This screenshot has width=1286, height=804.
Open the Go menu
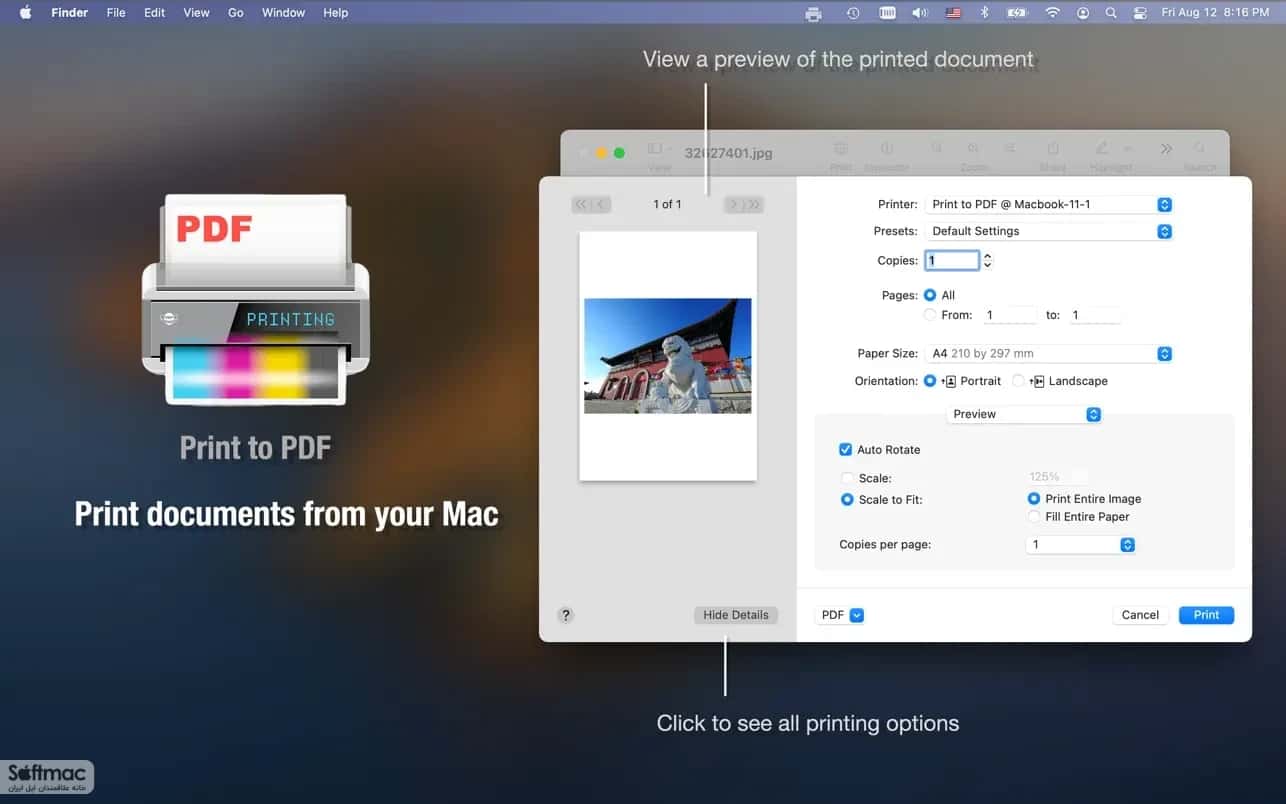[x=236, y=13]
